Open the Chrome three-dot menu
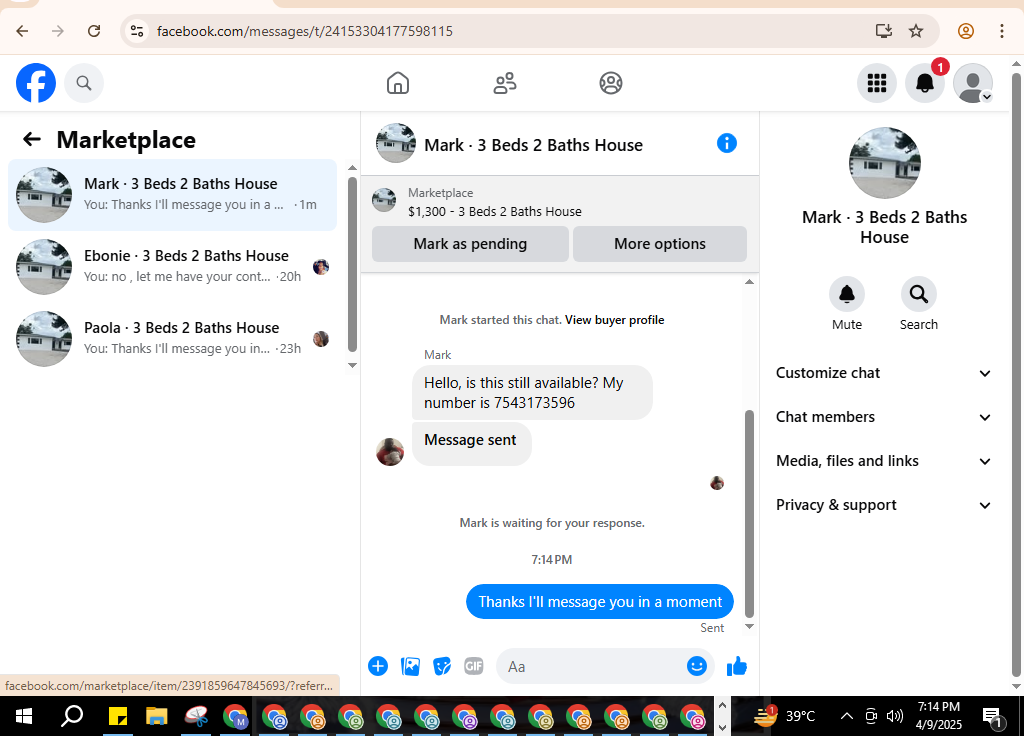The height and width of the screenshot is (736, 1024). click(x=1001, y=31)
